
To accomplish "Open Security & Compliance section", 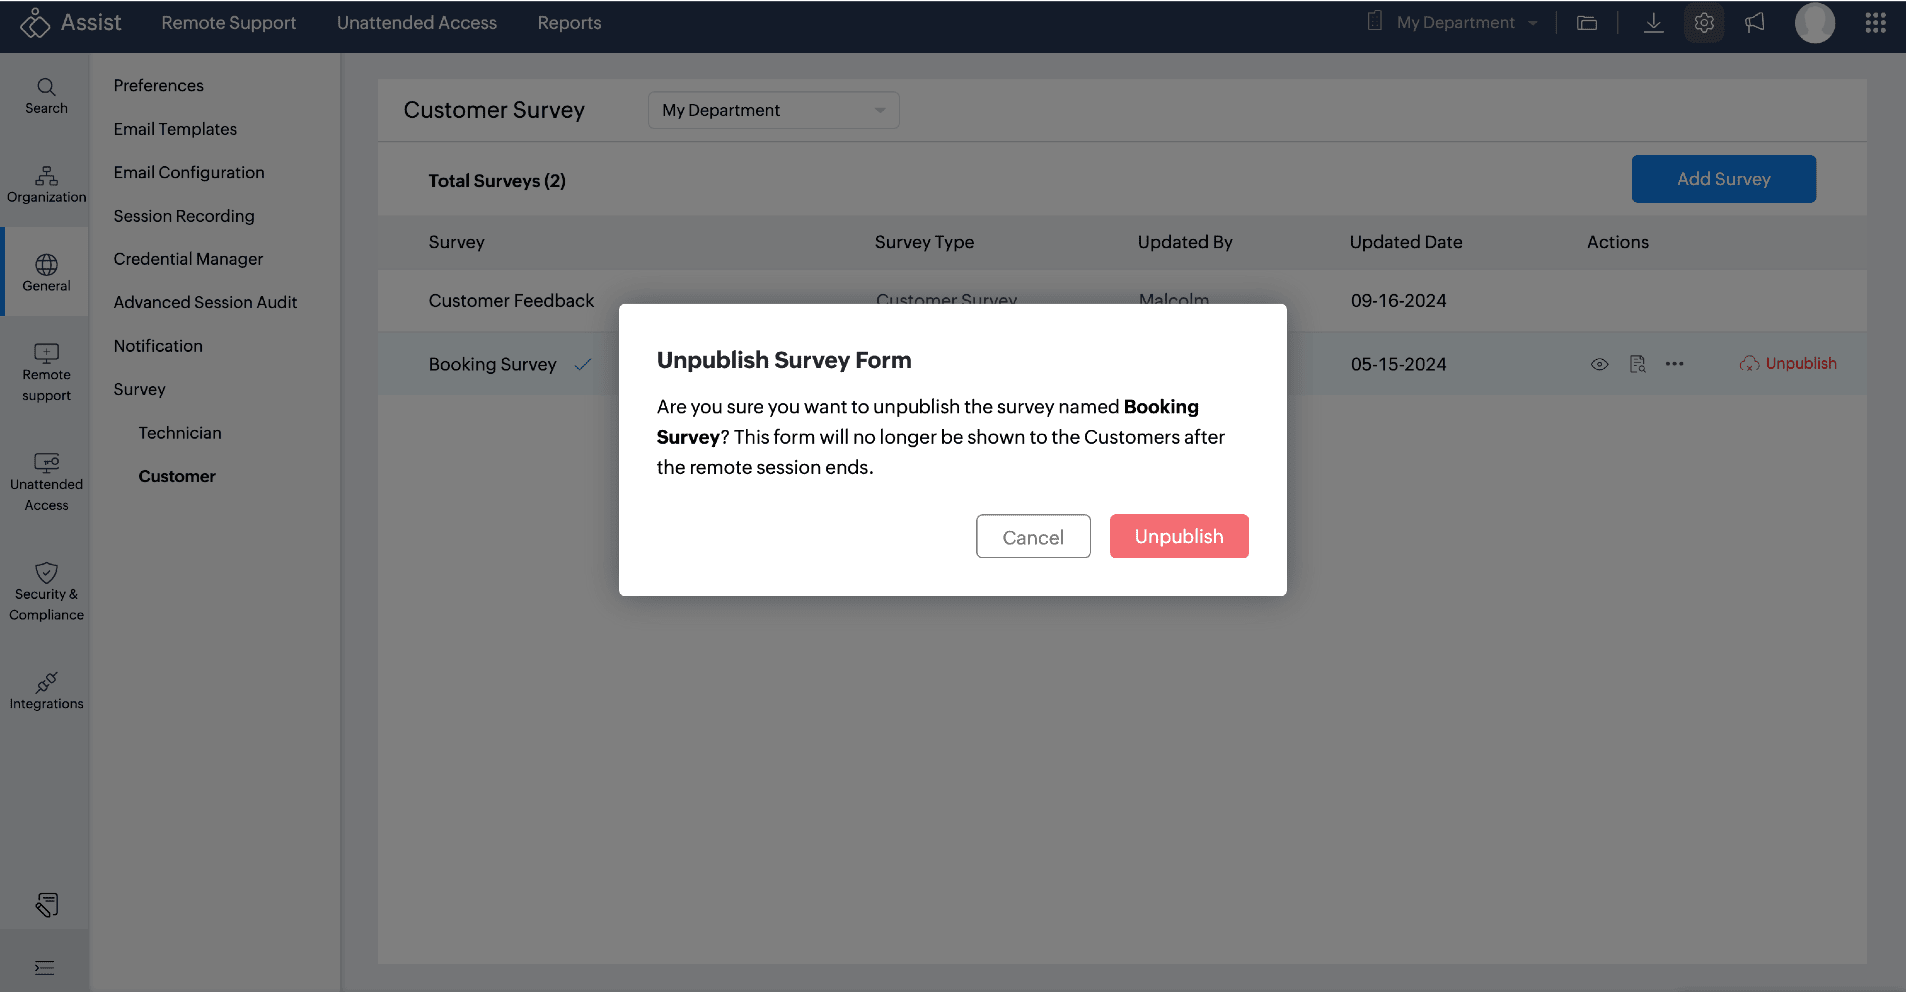I will [x=46, y=592].
